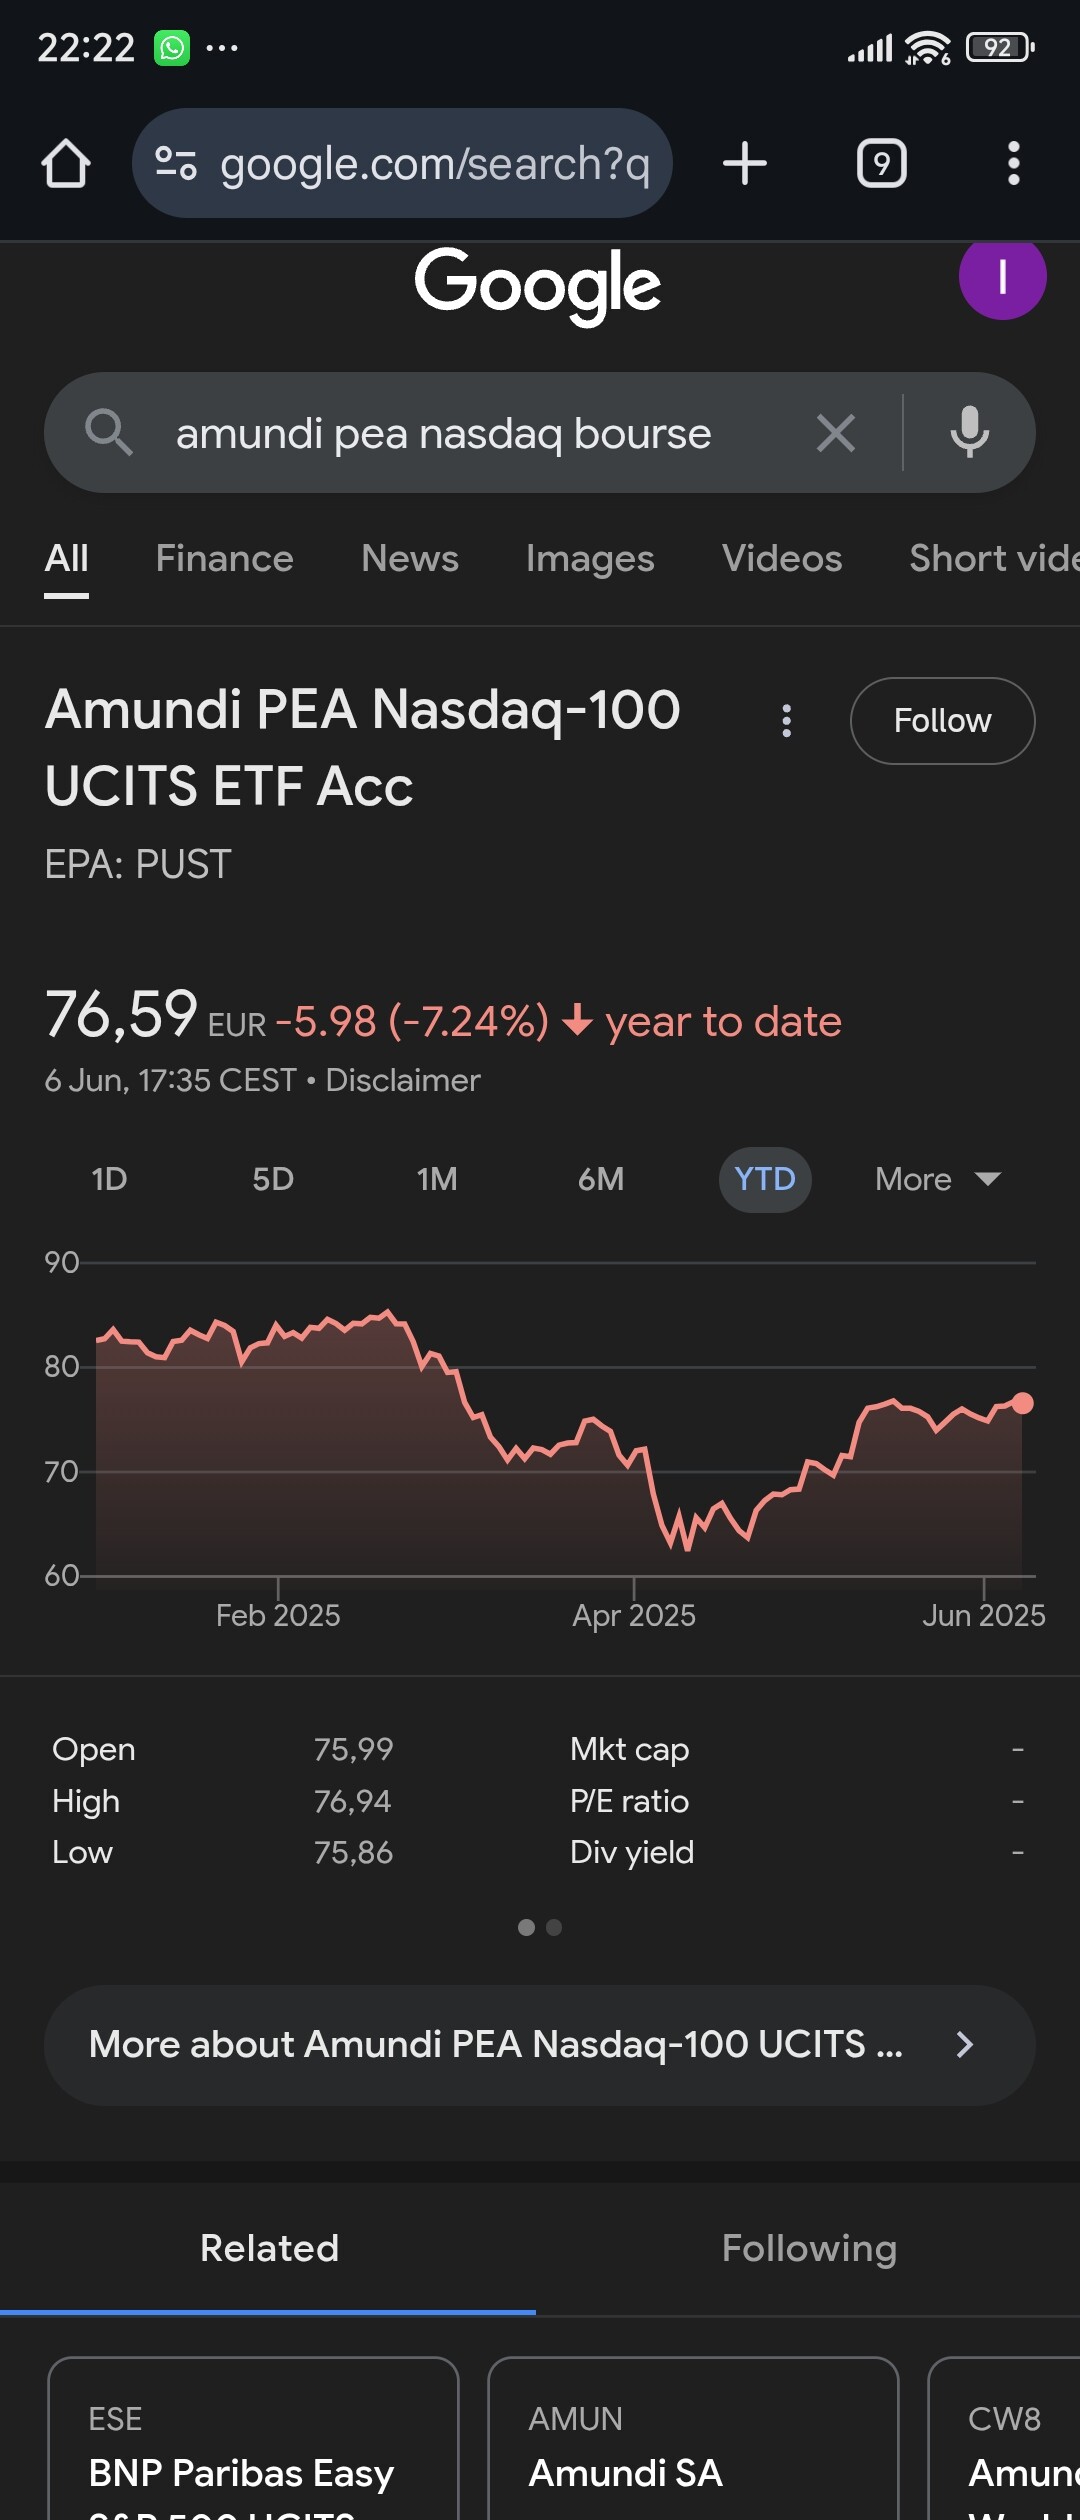Select the YTD chart range
Screen dimensions: 1080x2520
click(765, 1179)
